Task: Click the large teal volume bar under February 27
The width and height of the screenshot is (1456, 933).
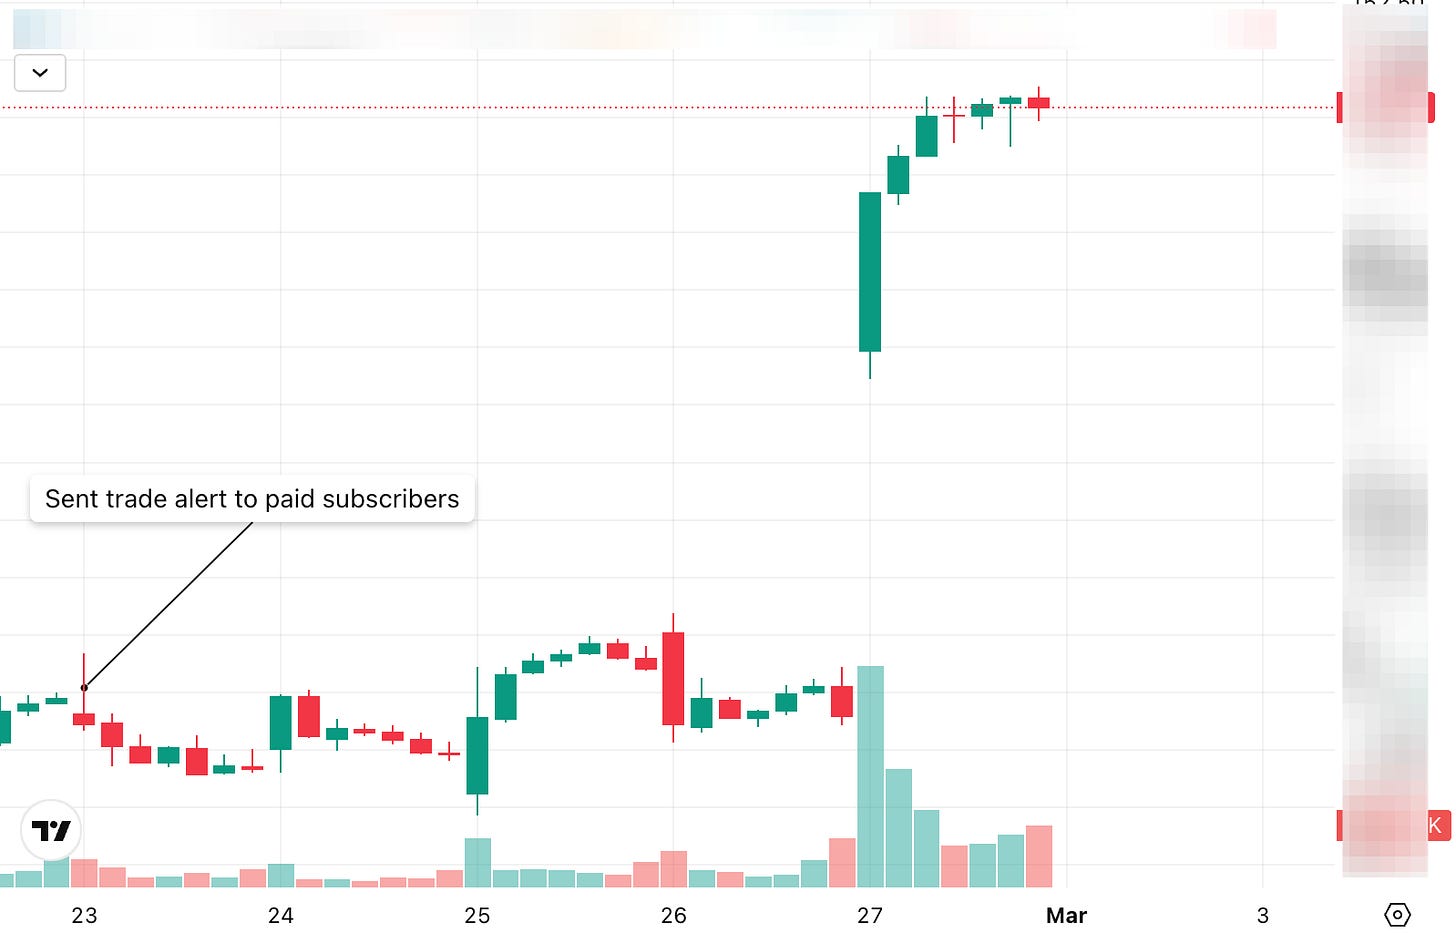Action: coord(870,775)
